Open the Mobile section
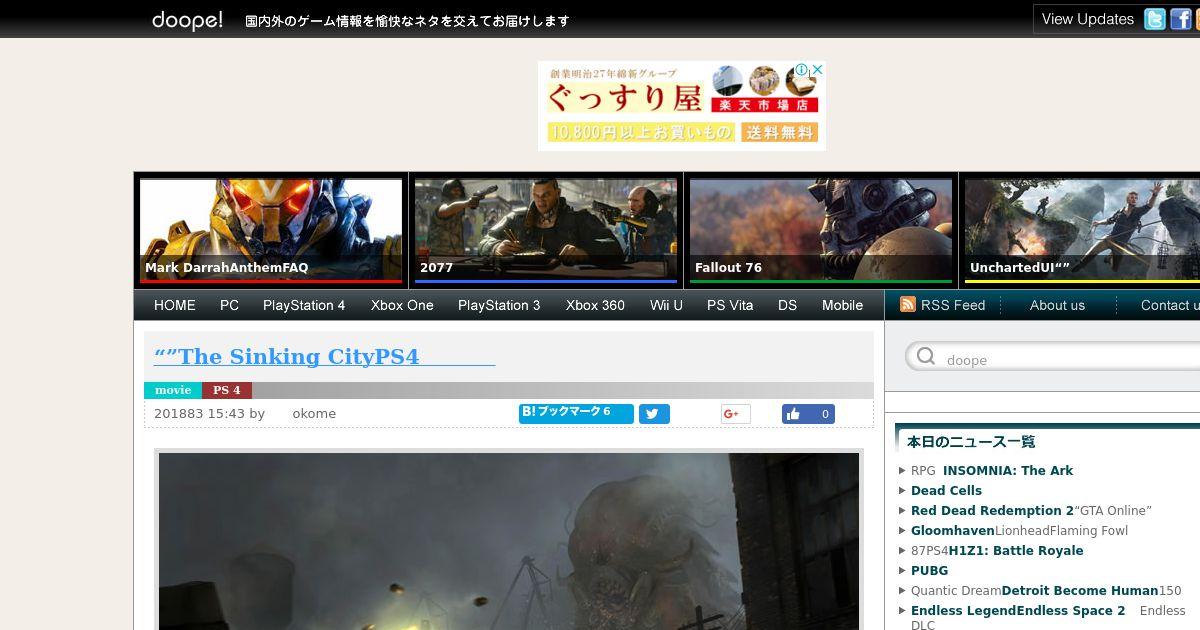Viewport: 1200px width, 630px height. tap(842, 305)
